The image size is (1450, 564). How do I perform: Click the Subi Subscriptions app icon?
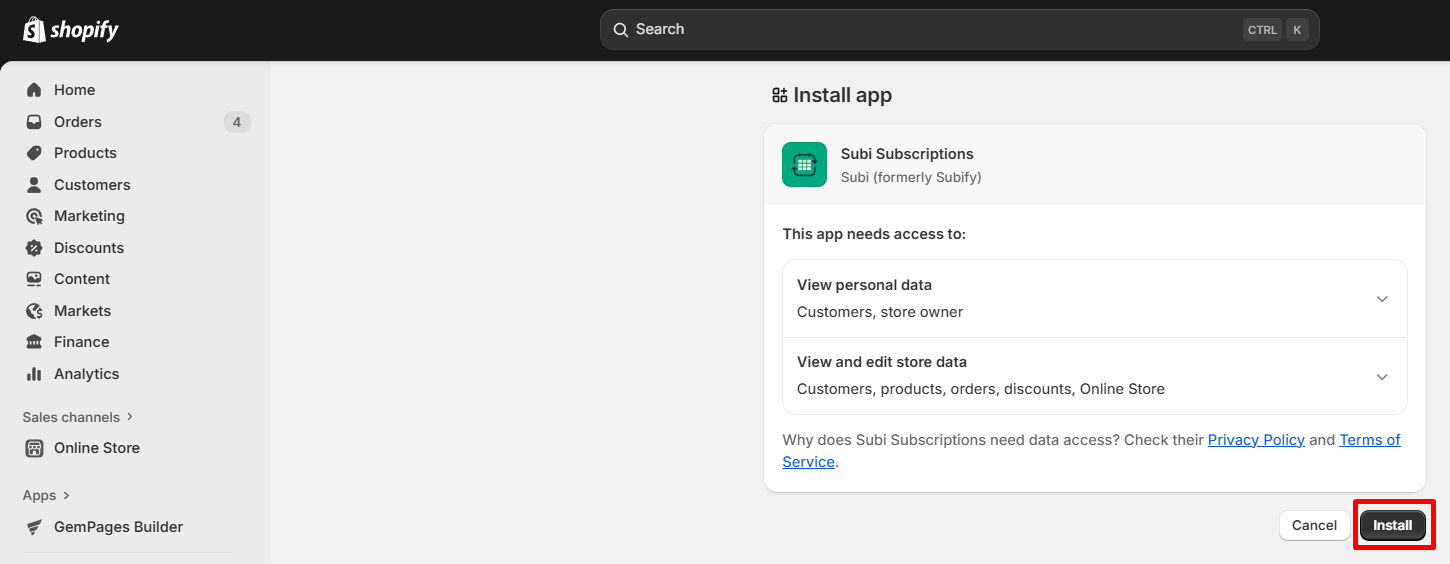[804, 165]
